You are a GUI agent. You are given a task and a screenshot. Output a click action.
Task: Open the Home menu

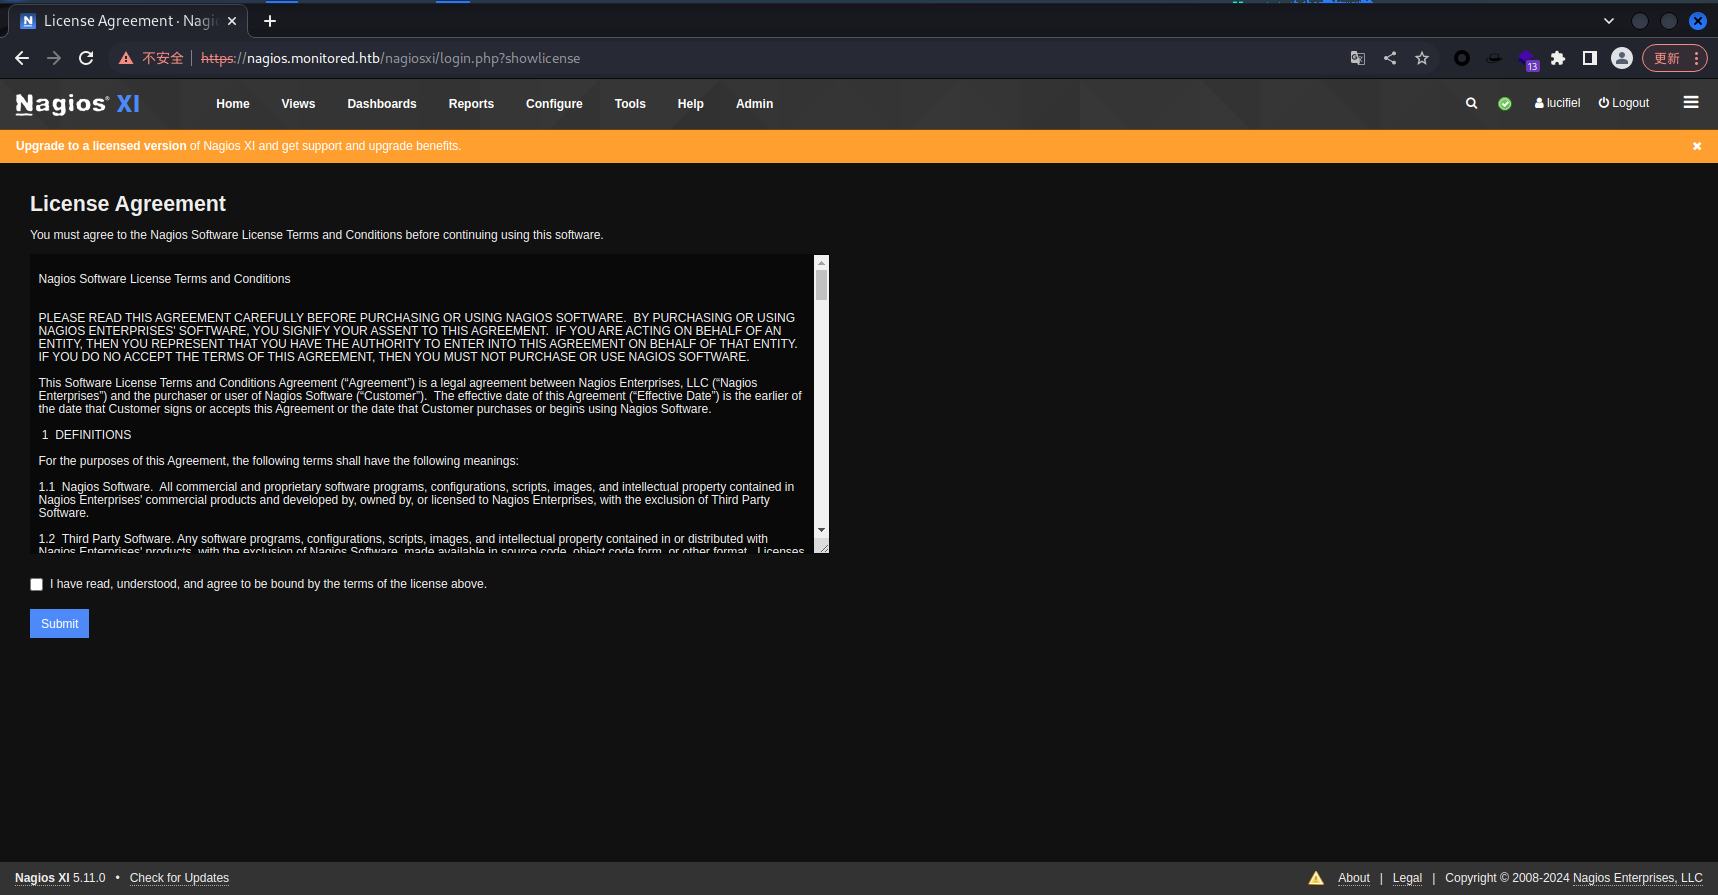point(233,104)
